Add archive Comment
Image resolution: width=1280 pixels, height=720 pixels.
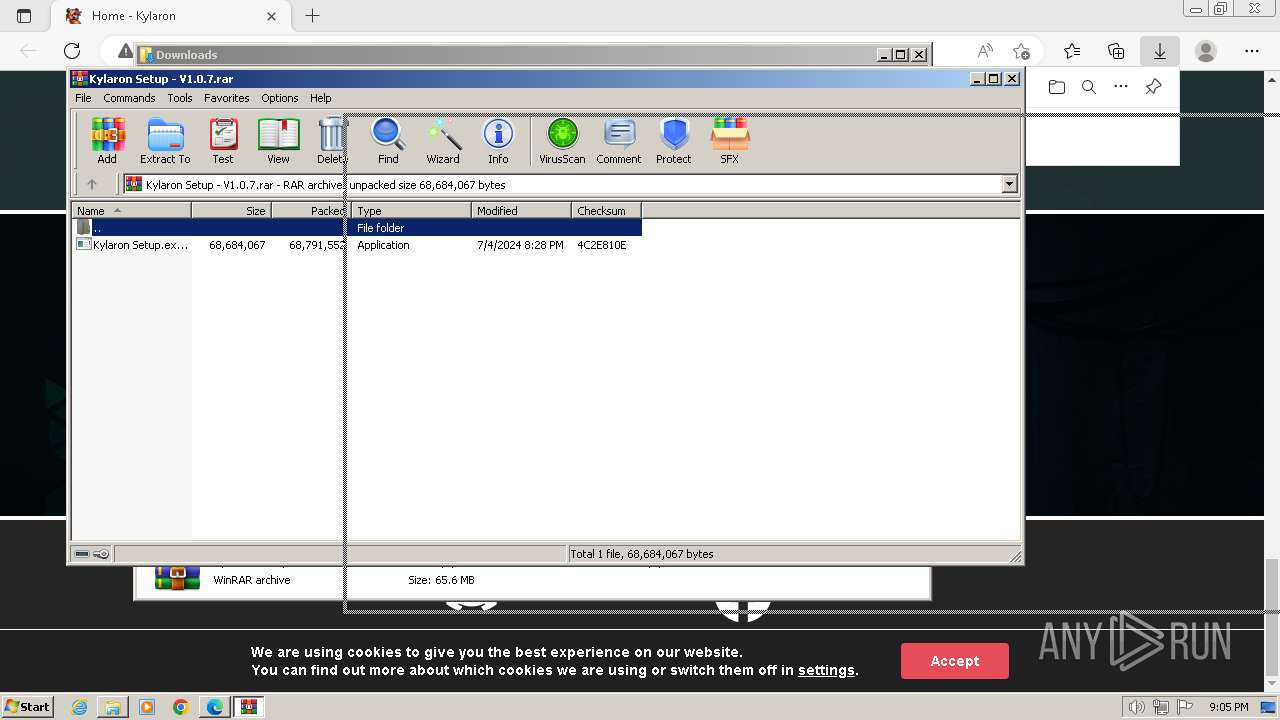pos(619,141)
